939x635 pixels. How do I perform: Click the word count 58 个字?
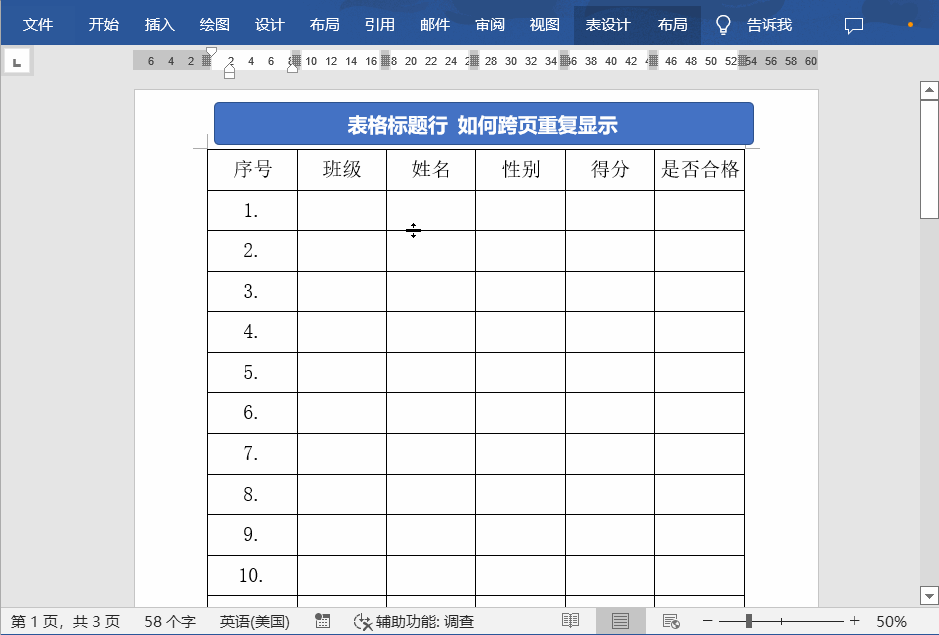(169, 622)
